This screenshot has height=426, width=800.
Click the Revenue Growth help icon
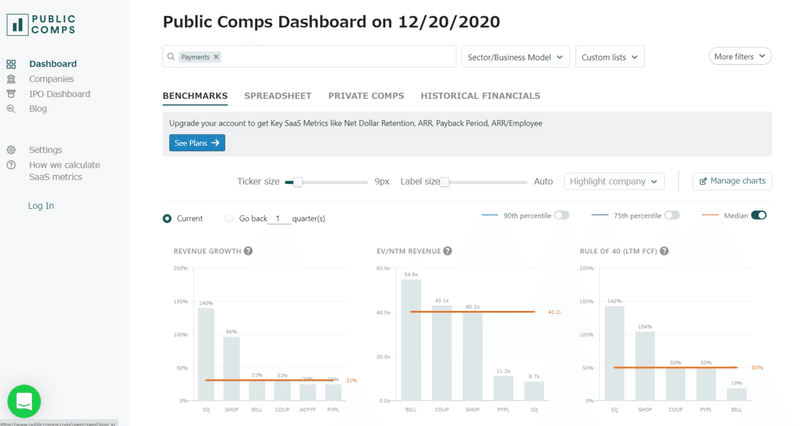[248, 251]
